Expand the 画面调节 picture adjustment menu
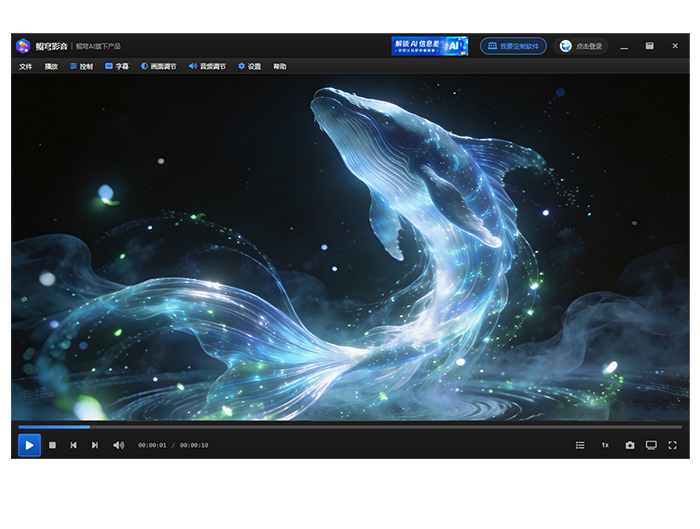 (x=158, y=67)
